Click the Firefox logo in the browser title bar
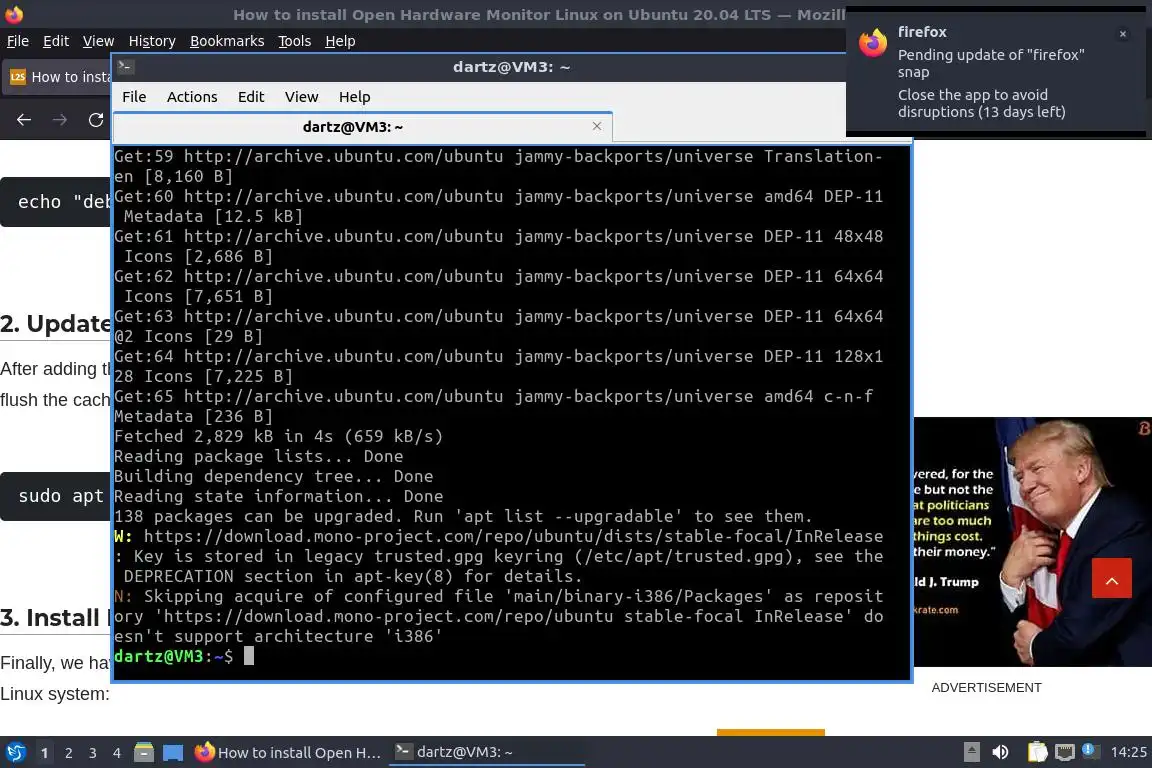 click(14, 14)
